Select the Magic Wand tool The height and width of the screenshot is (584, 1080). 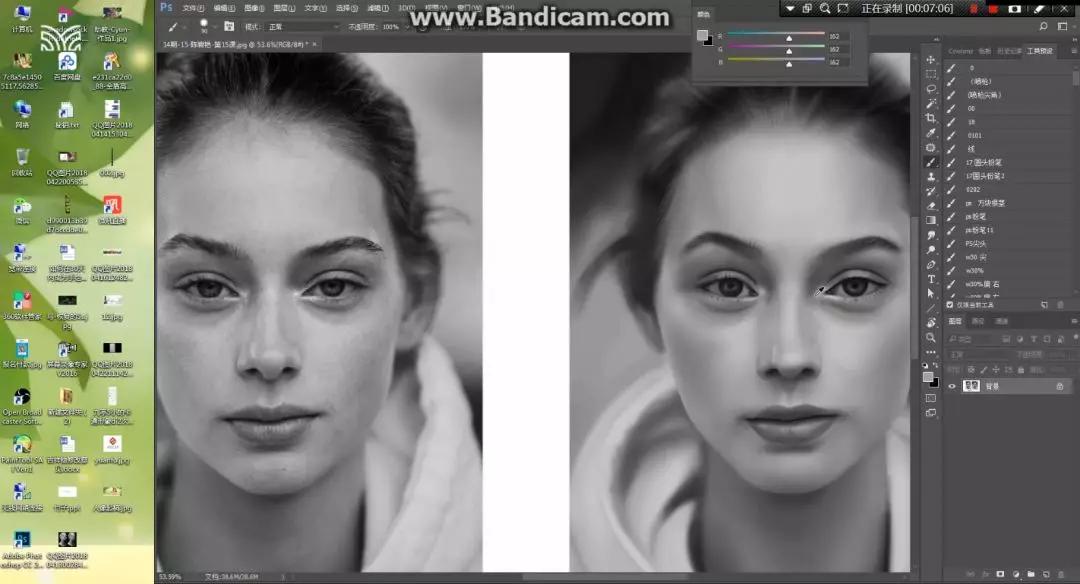point(931,103)
